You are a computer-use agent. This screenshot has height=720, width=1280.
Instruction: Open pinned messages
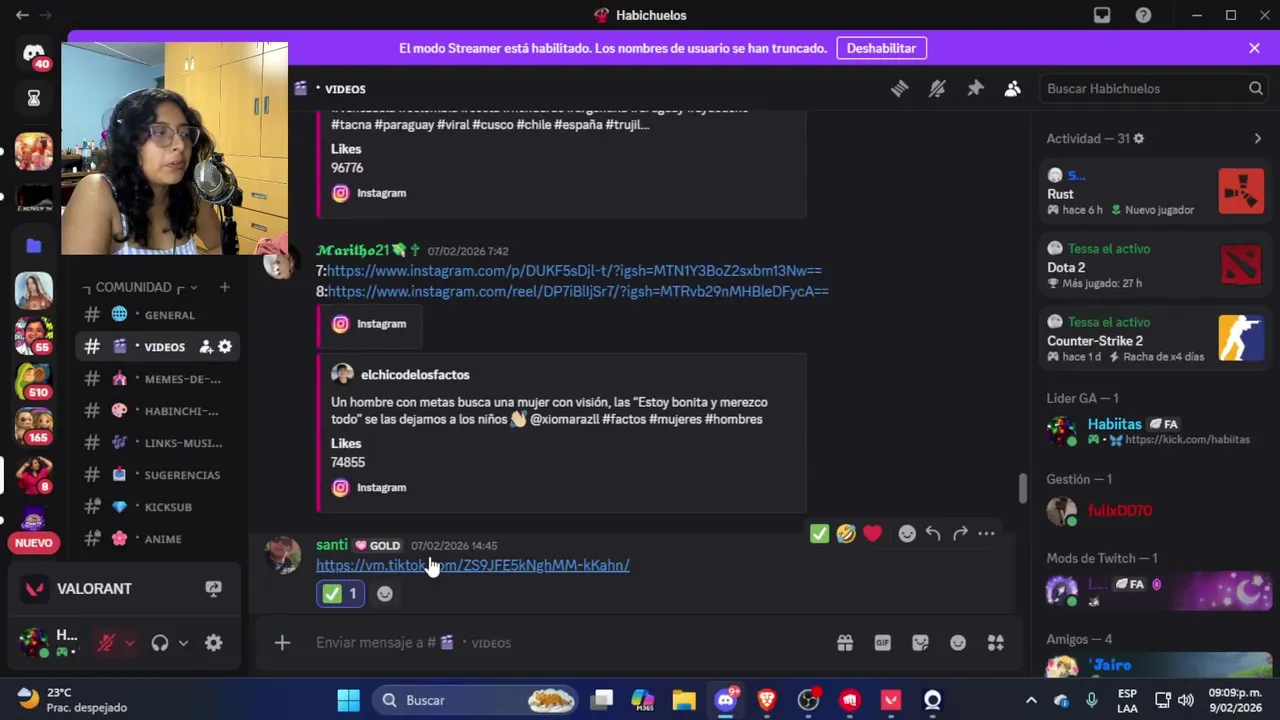(x=975, y=89)
